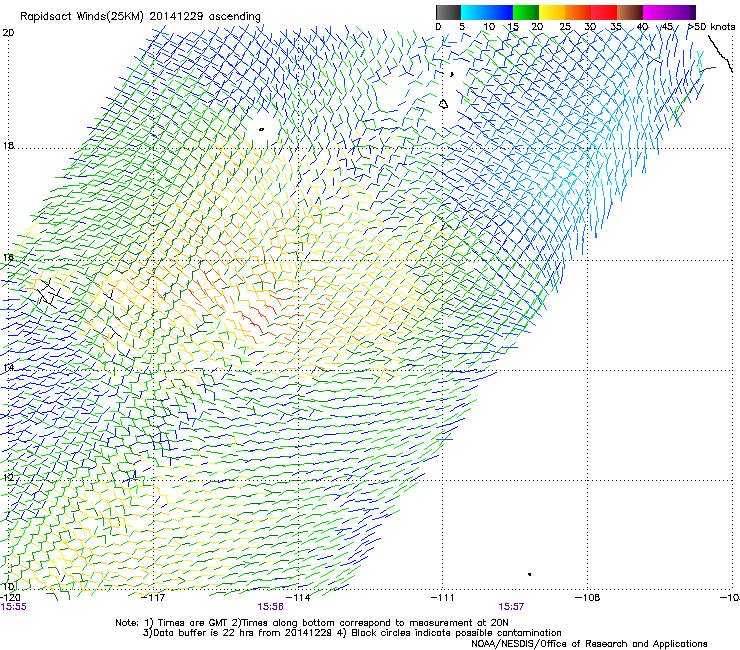Click the legend label '35'
This screenshot has width=740, height=650.
tap(616, 26)
